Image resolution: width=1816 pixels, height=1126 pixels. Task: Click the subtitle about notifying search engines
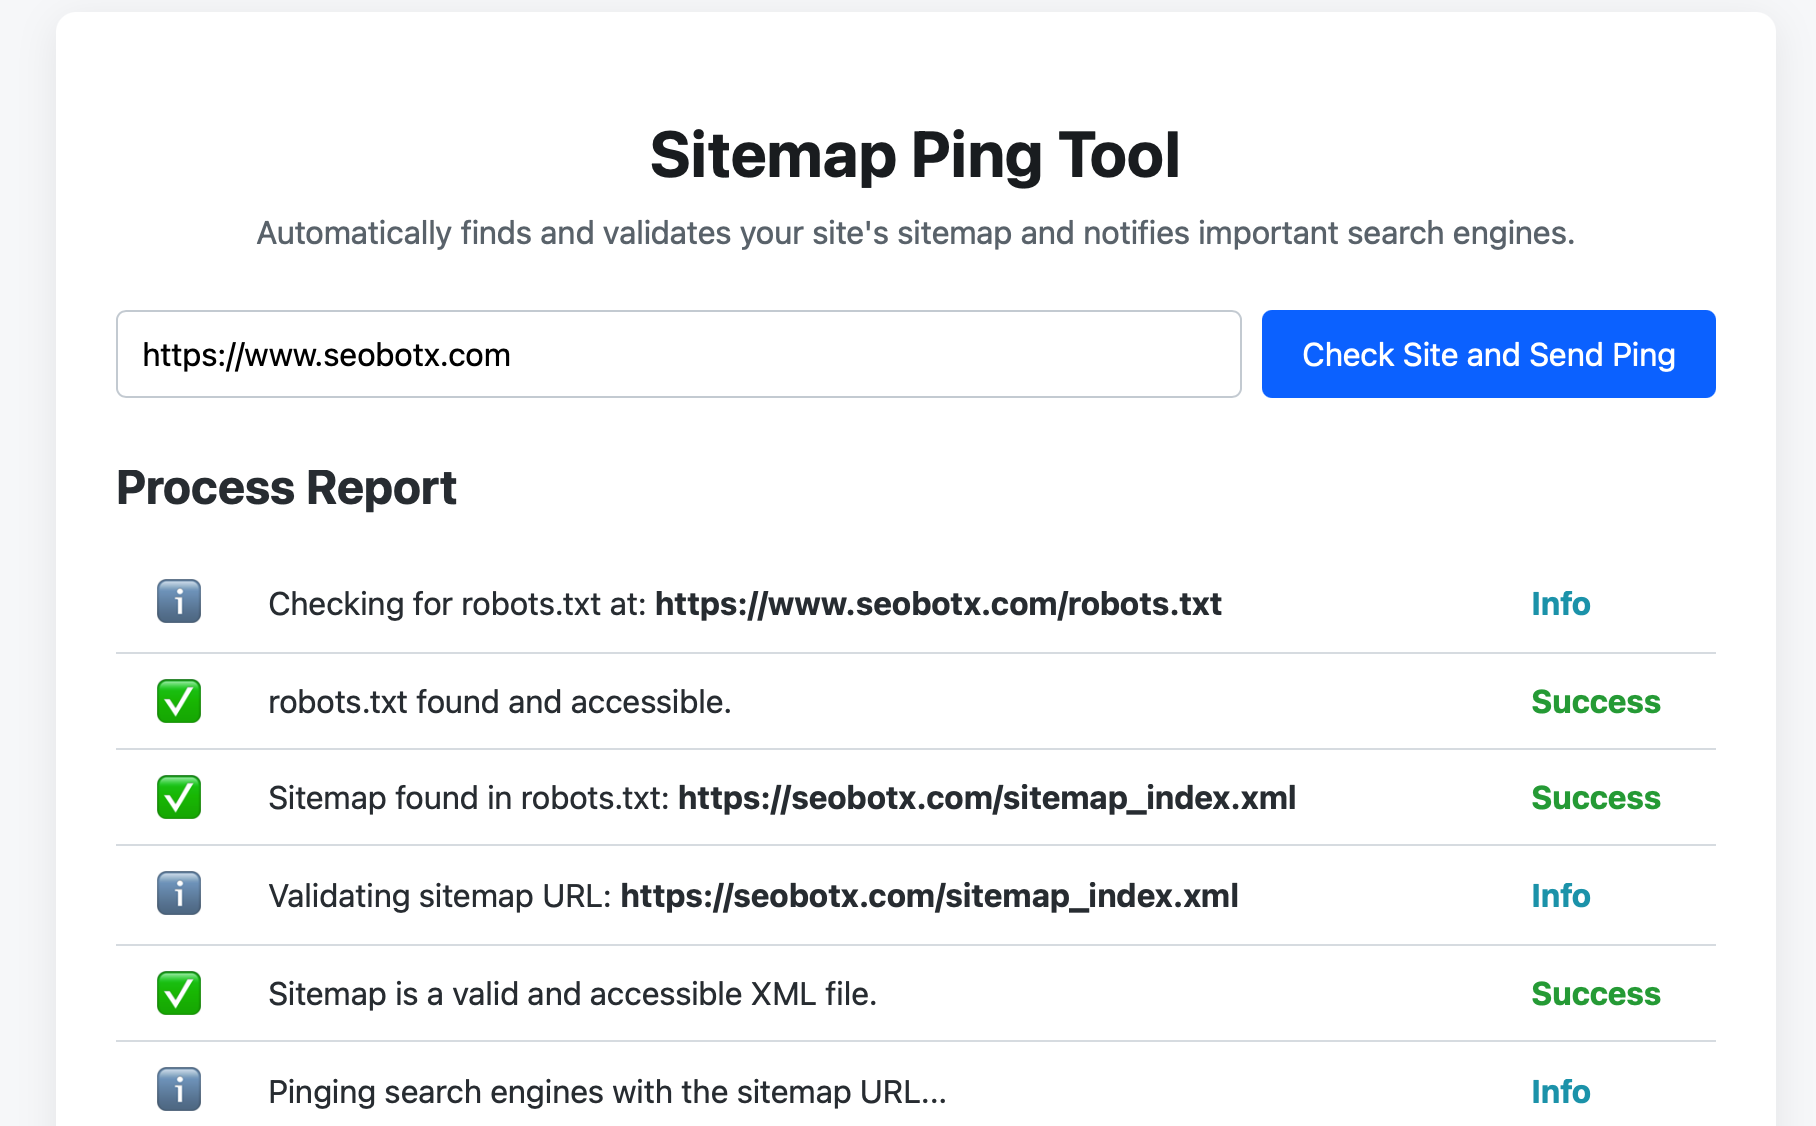click(x=915, y=233)
